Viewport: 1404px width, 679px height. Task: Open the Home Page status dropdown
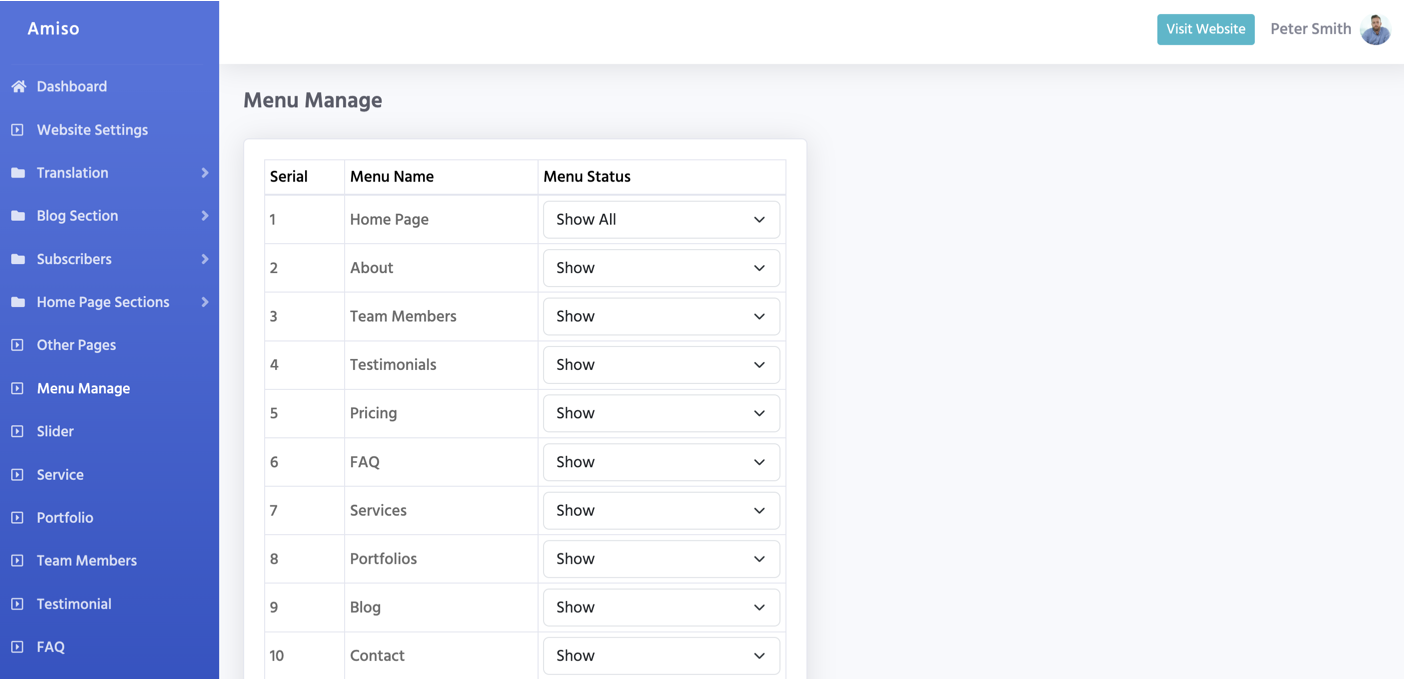[661, 220]
